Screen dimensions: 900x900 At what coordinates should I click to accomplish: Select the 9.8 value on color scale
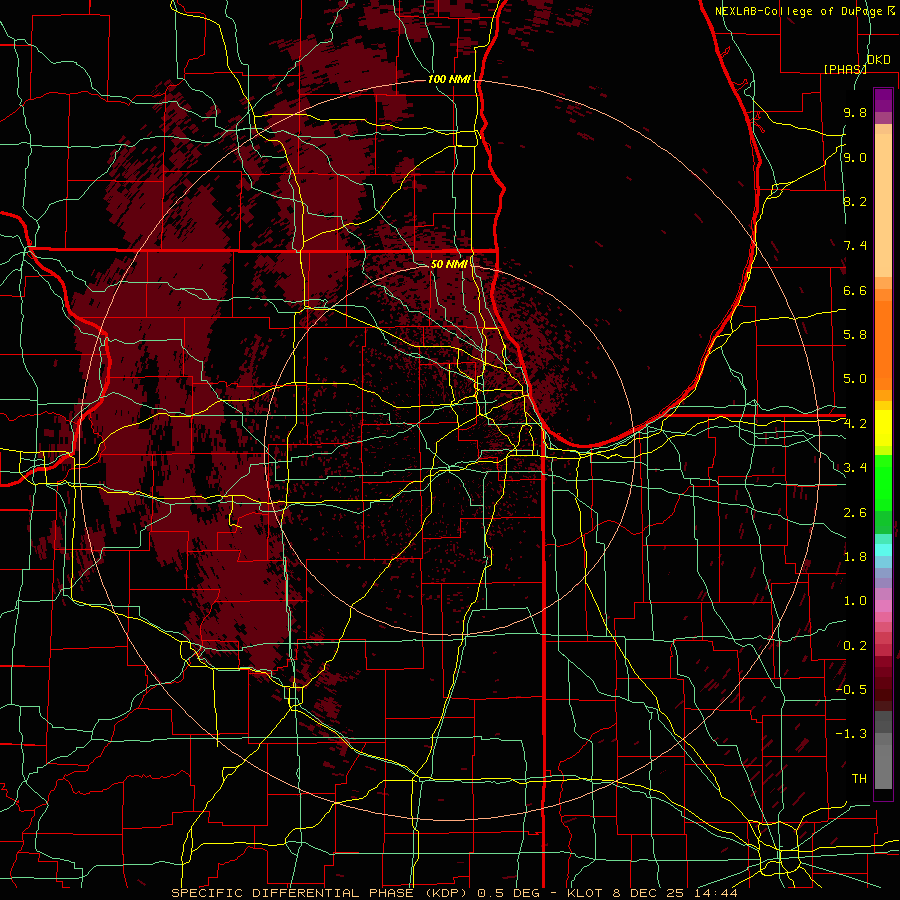(x=855, y=112)
